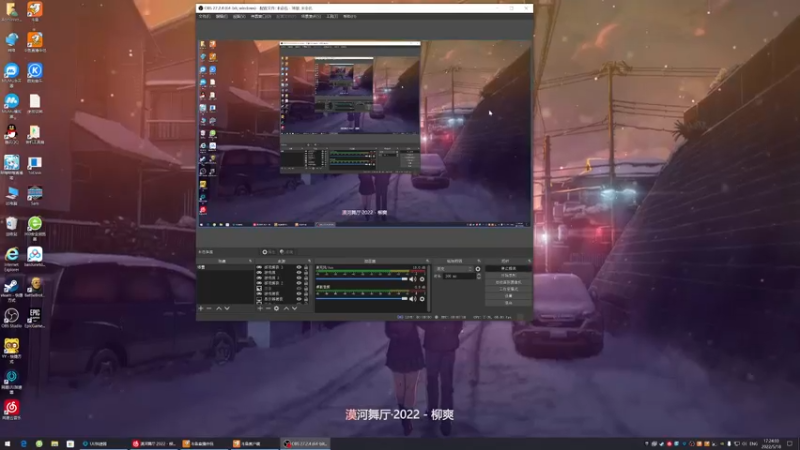Mute the 桌面音频 channel speaker icon
Viewport: 800px width, 450px height.
[x=412, y=298]
